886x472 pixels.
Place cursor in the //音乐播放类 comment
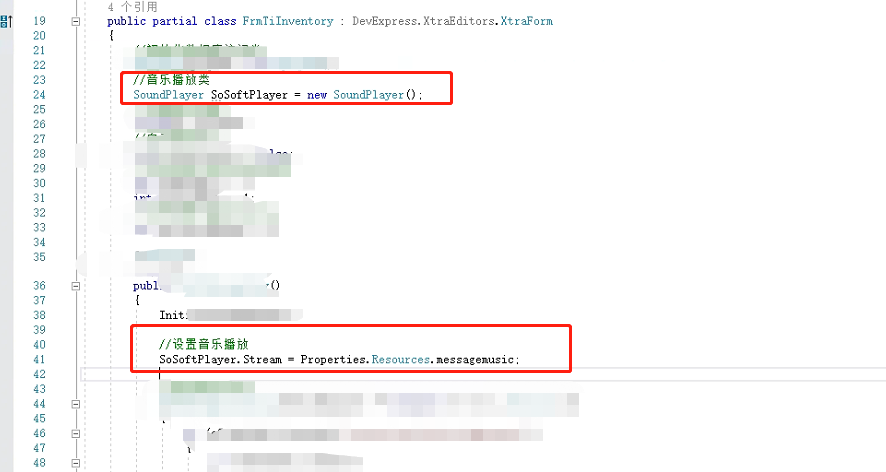click(x=172, y=80)
